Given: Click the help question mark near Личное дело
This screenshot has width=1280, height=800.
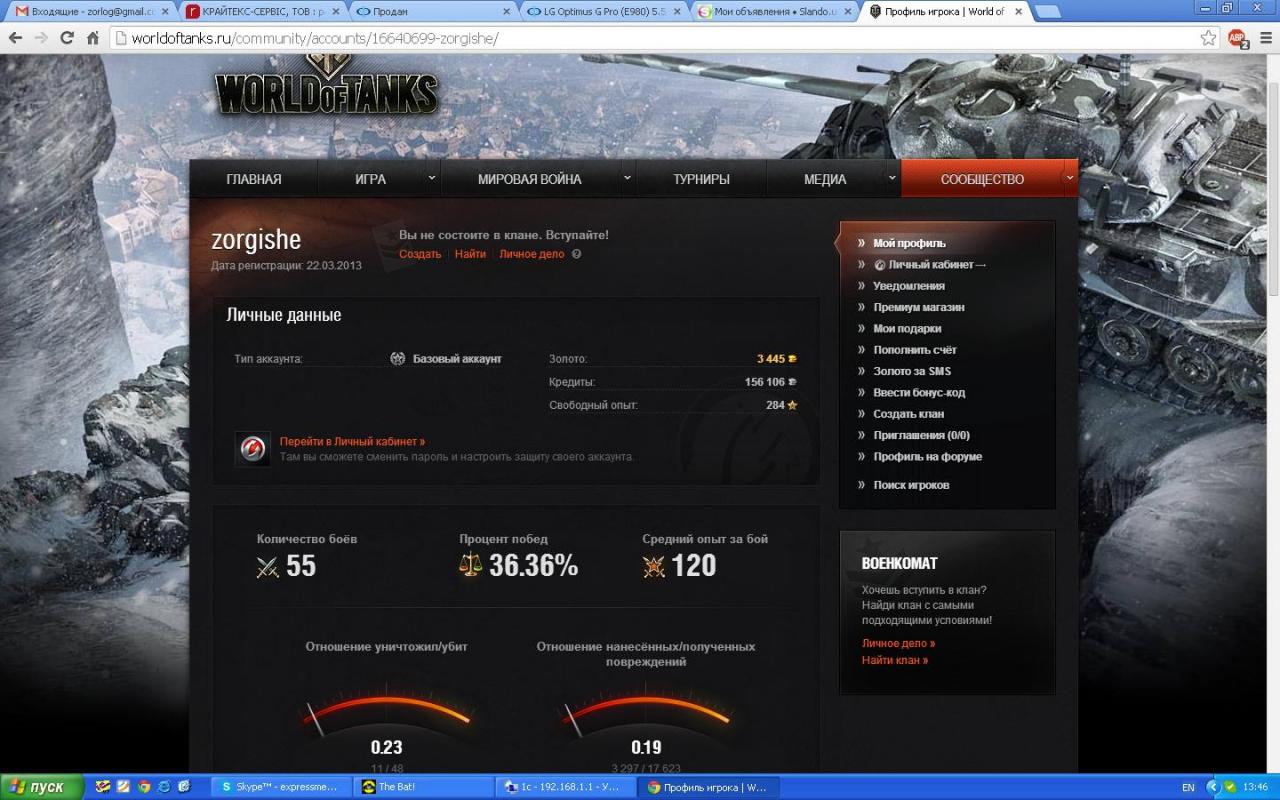Looking at the screenshot, I should click(576, 254).
